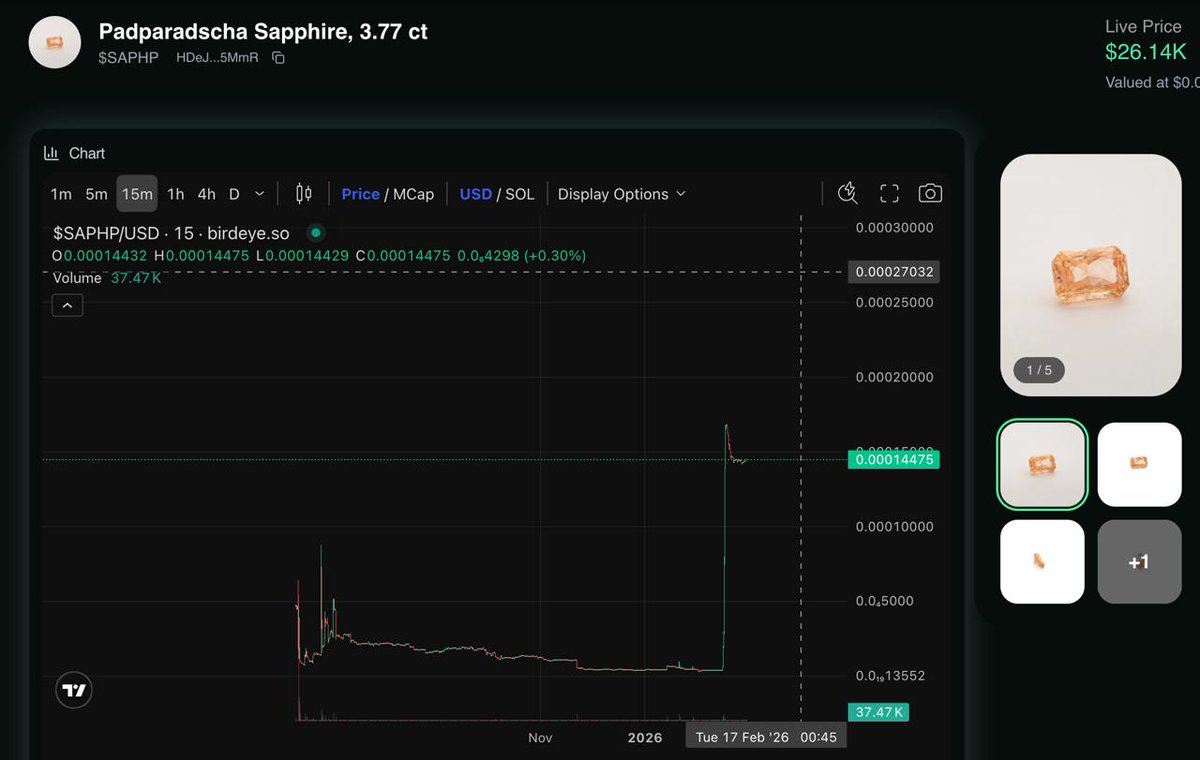The width and height of the screenshot is (1200, 760).
Task: Take a chart screenshot with camera icon
Action: click(x=929, y=193)
